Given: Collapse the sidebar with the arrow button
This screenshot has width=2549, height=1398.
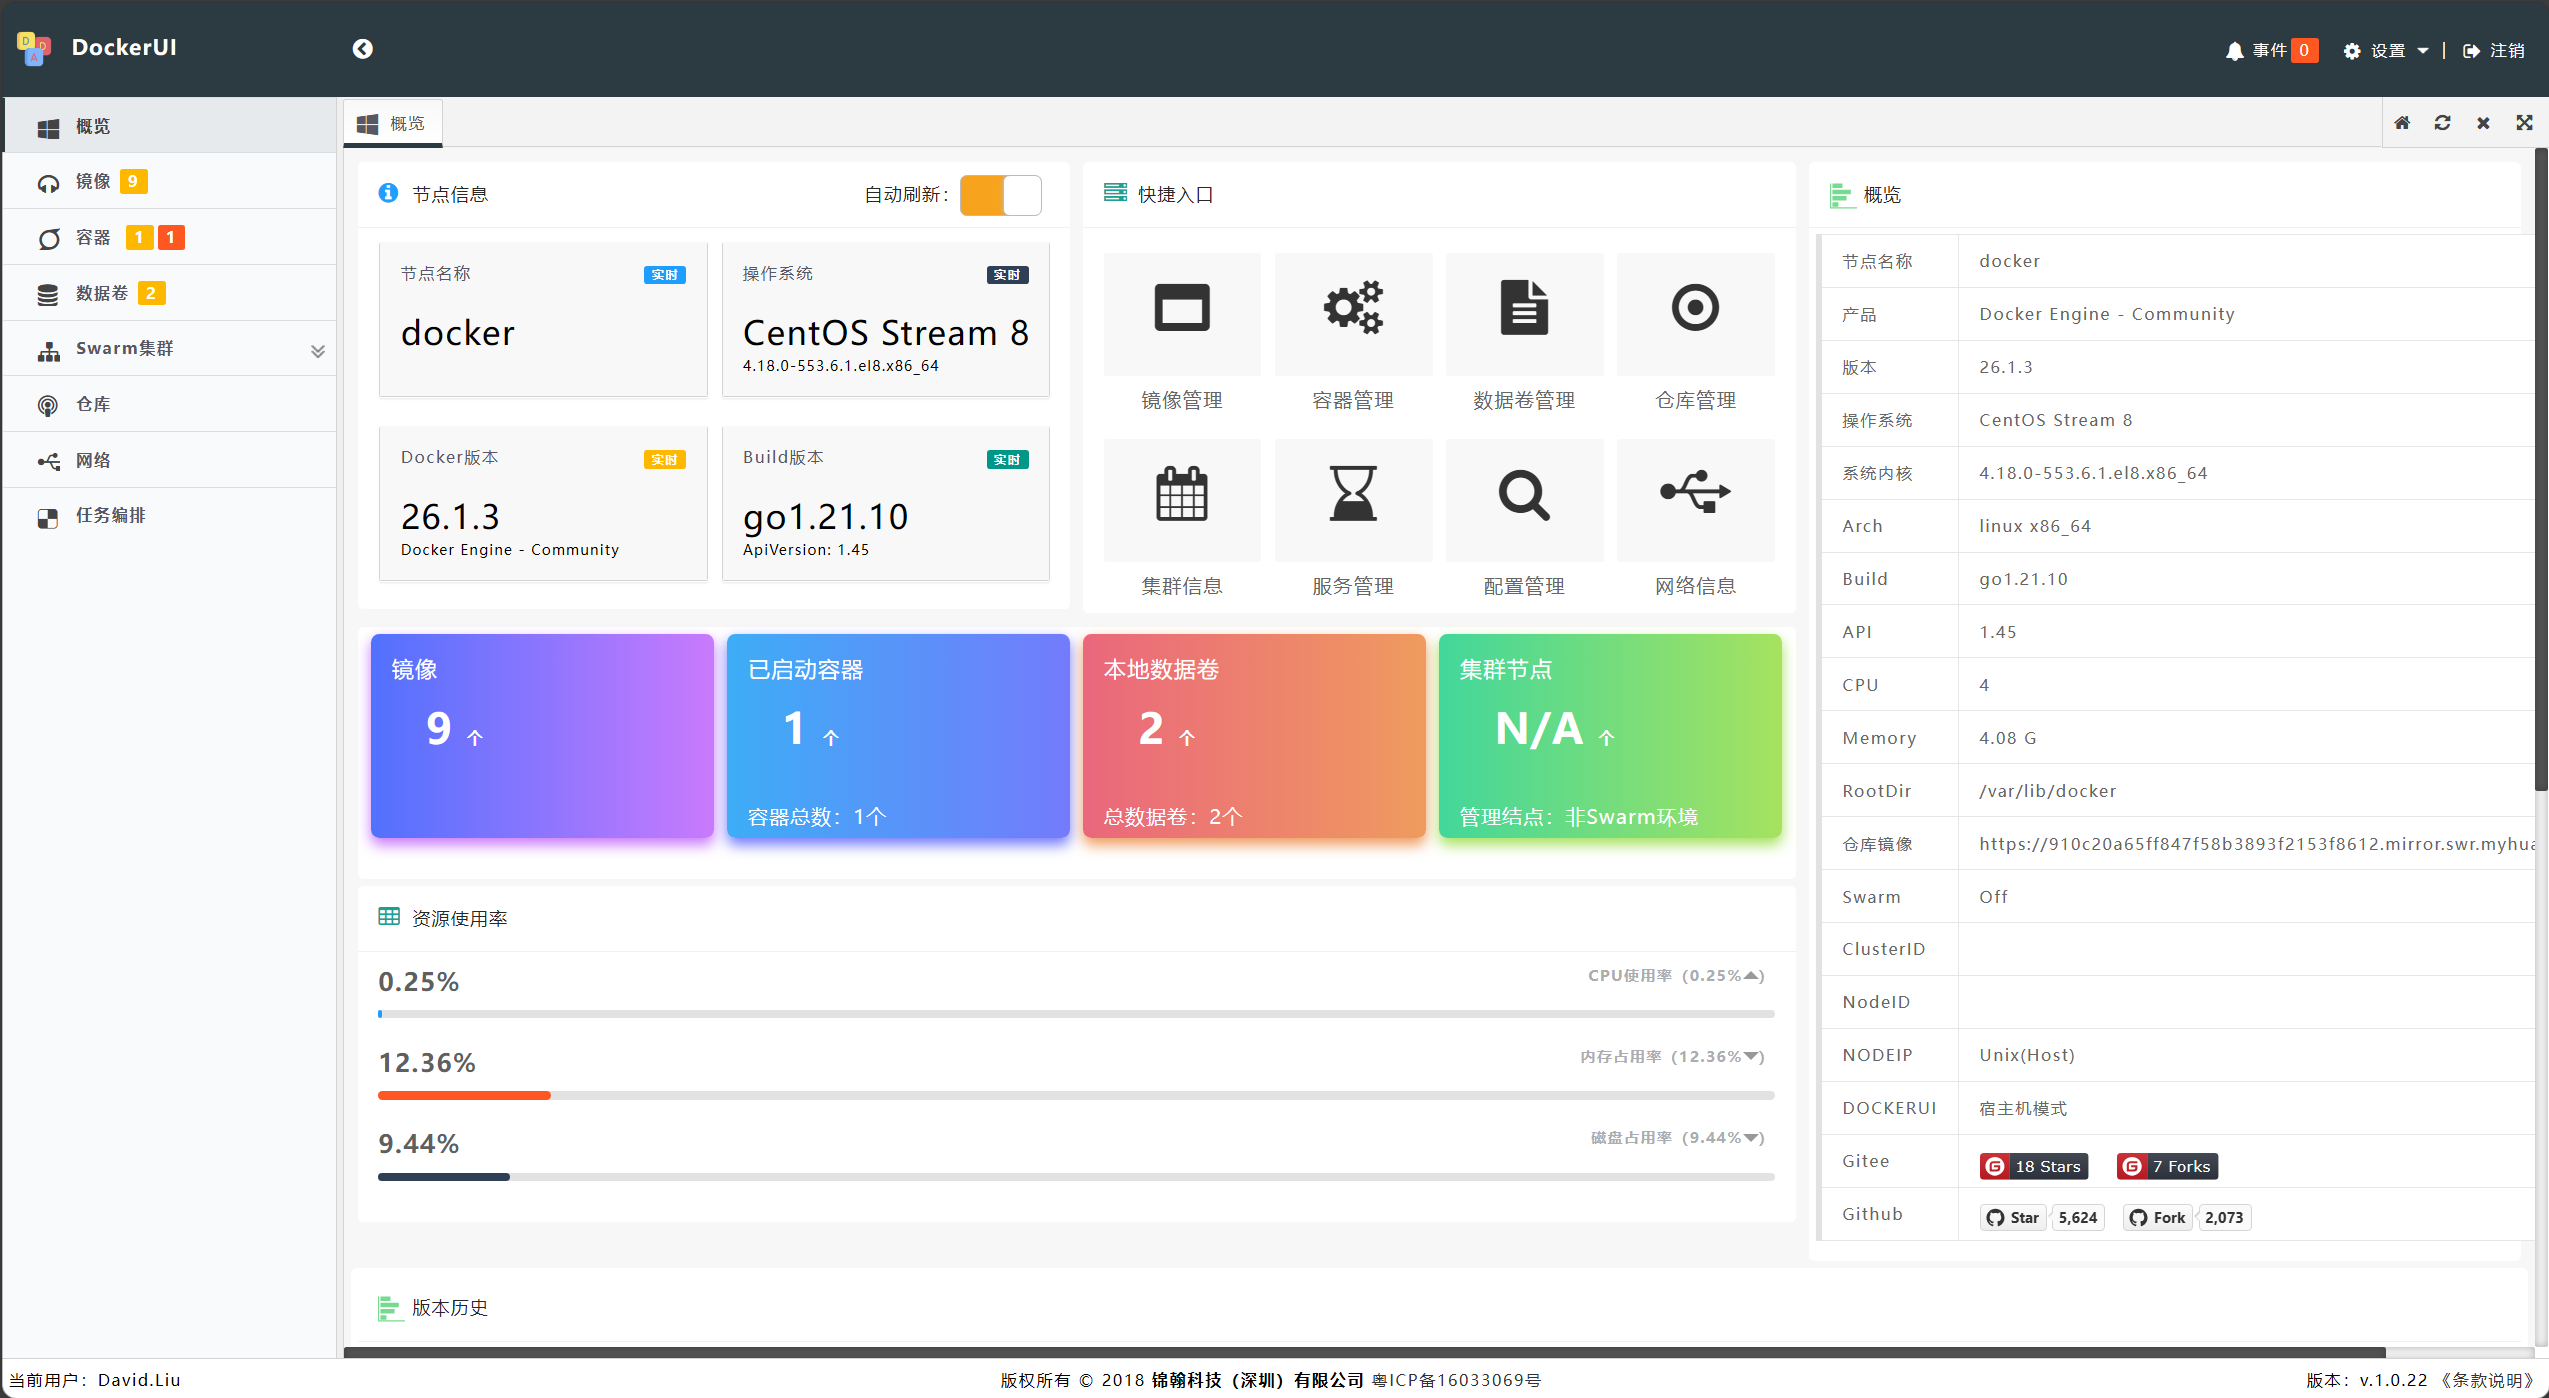Looking at the screenshot, I should [362, 49].
